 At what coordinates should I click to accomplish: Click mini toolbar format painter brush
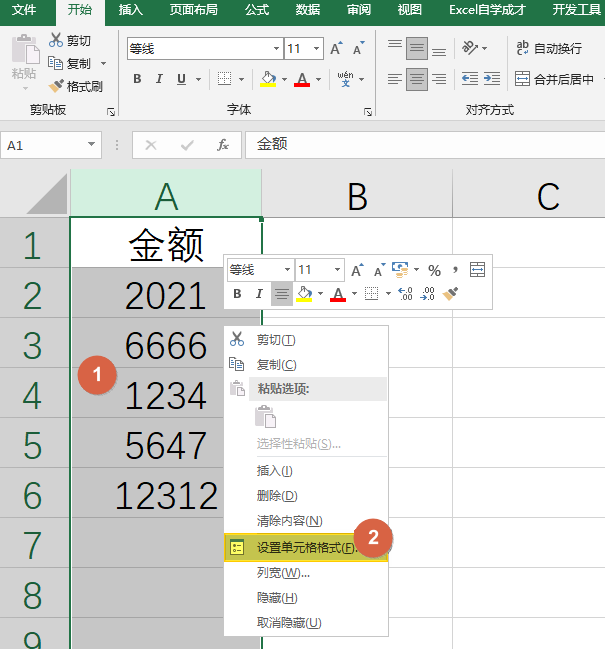[x=450, y=293]
